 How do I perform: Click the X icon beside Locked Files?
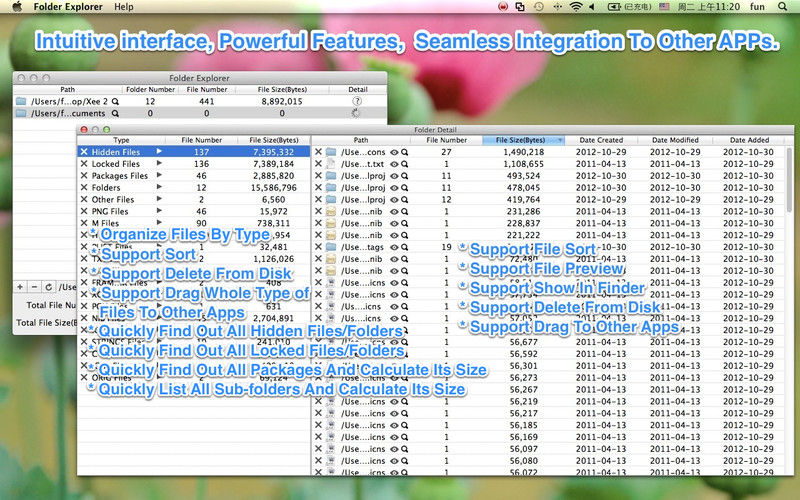click(84, 164)
